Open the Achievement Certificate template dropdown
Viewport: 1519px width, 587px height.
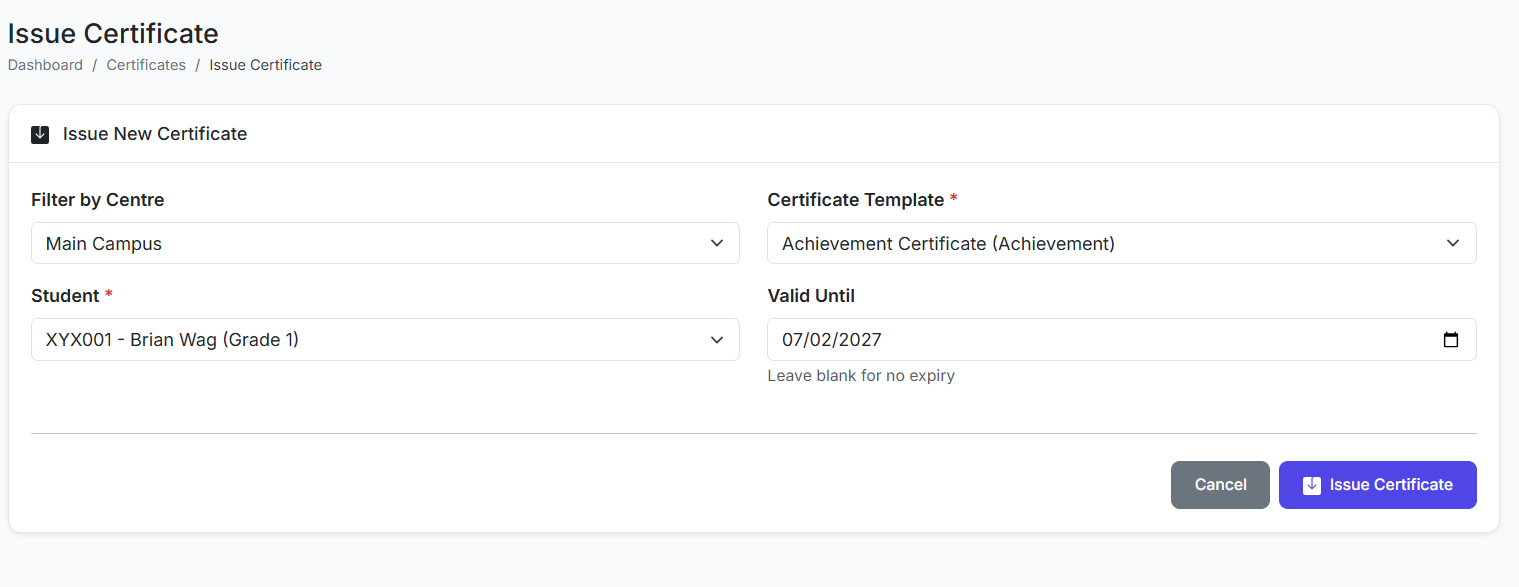click(1100, 243)
